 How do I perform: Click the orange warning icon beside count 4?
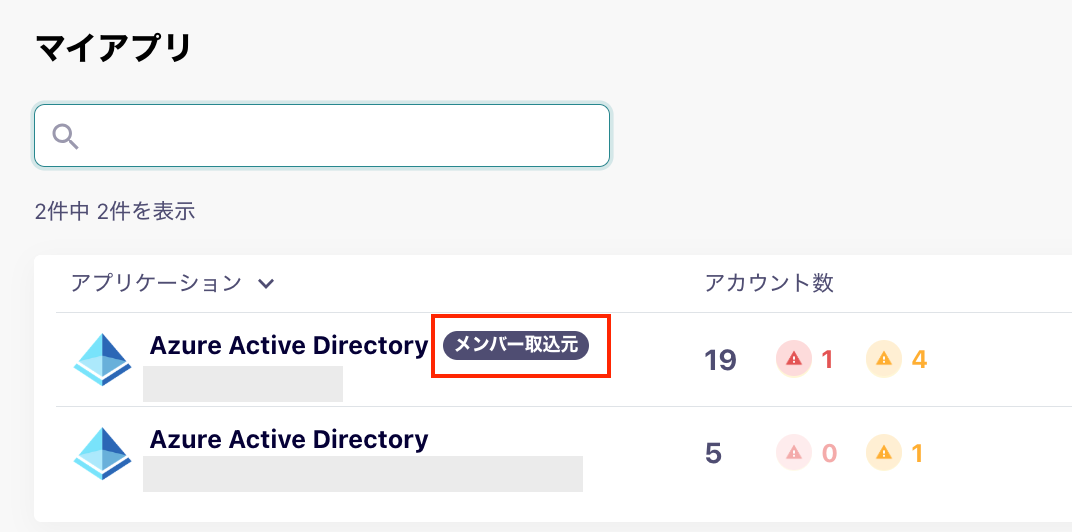coord(884,358)
